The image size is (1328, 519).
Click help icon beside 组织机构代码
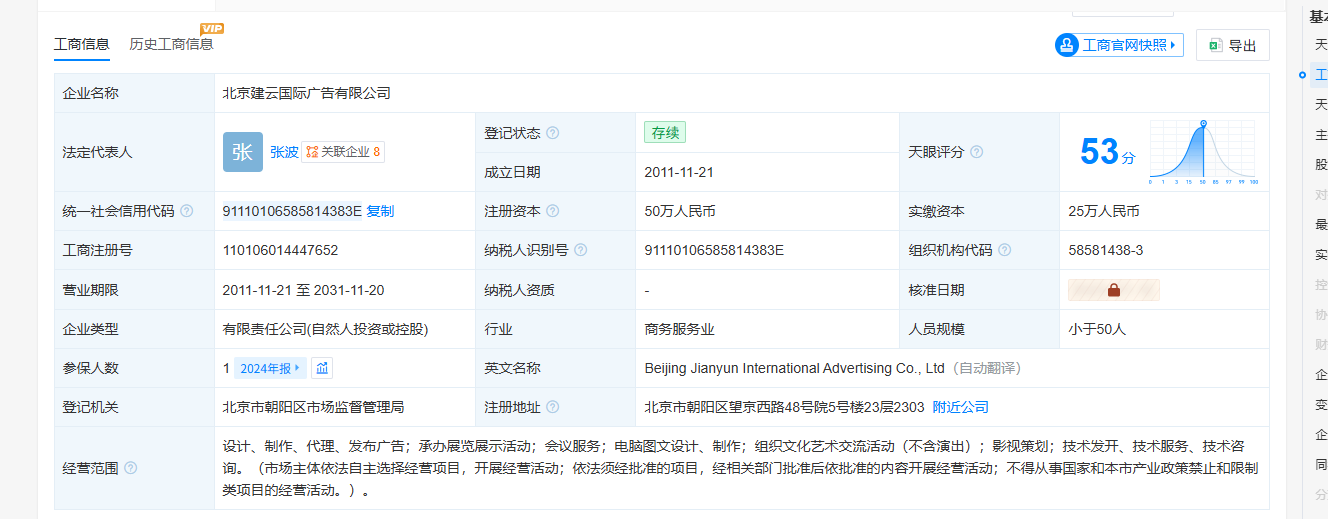click(x=1005, y=250)
